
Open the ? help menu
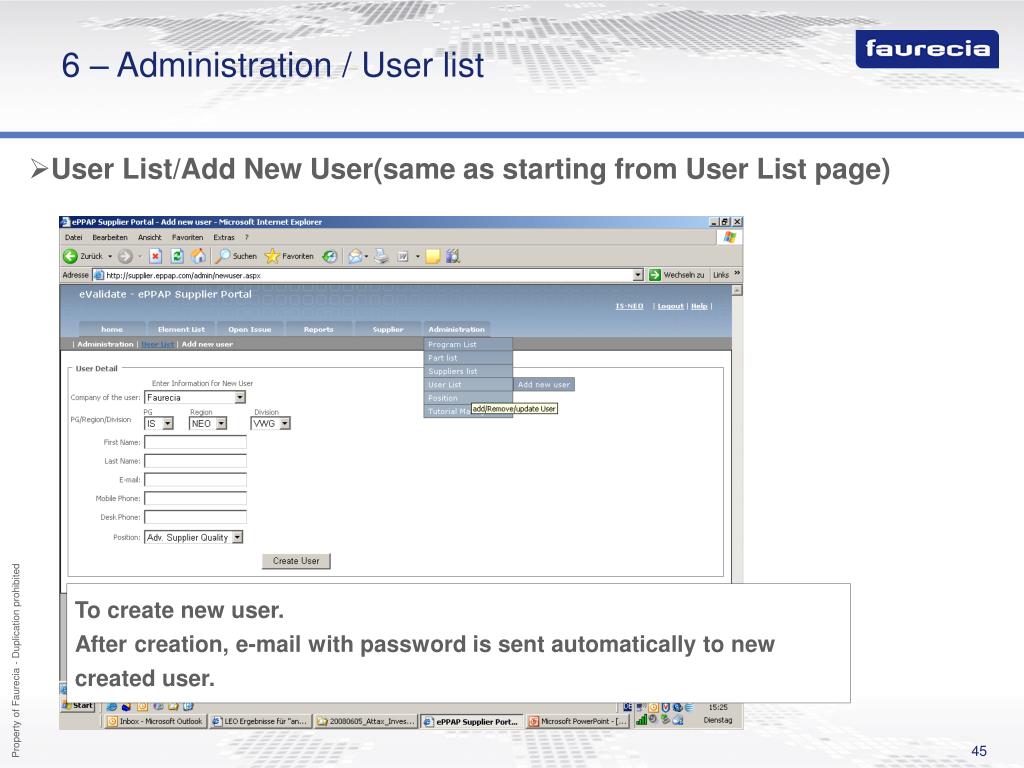tap(247, 237)
